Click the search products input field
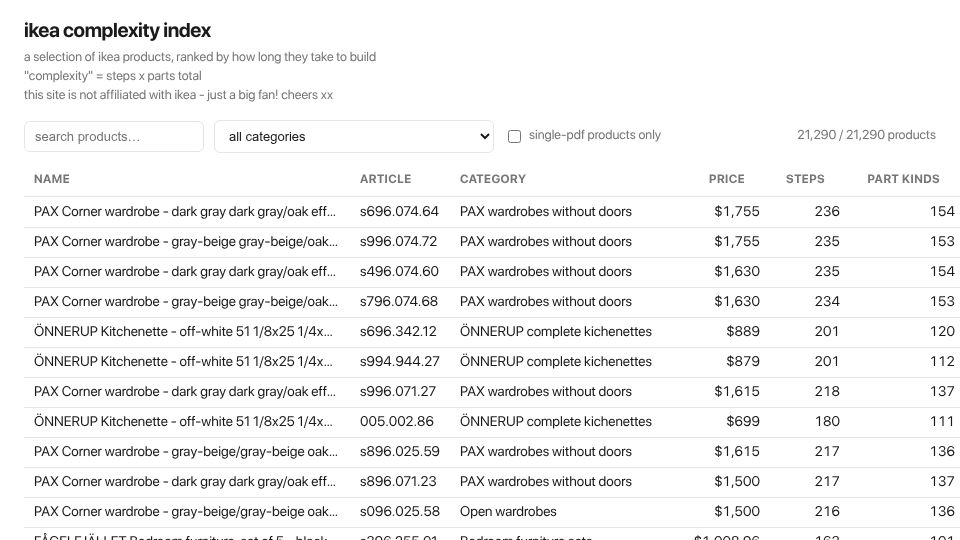Image resolution: width=960 pixels, height=540 pixels. (114, 137)
